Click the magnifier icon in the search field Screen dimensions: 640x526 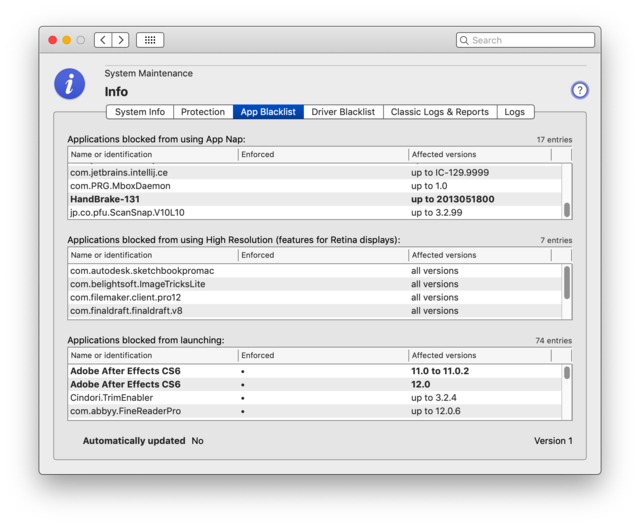tap(464, 40)
